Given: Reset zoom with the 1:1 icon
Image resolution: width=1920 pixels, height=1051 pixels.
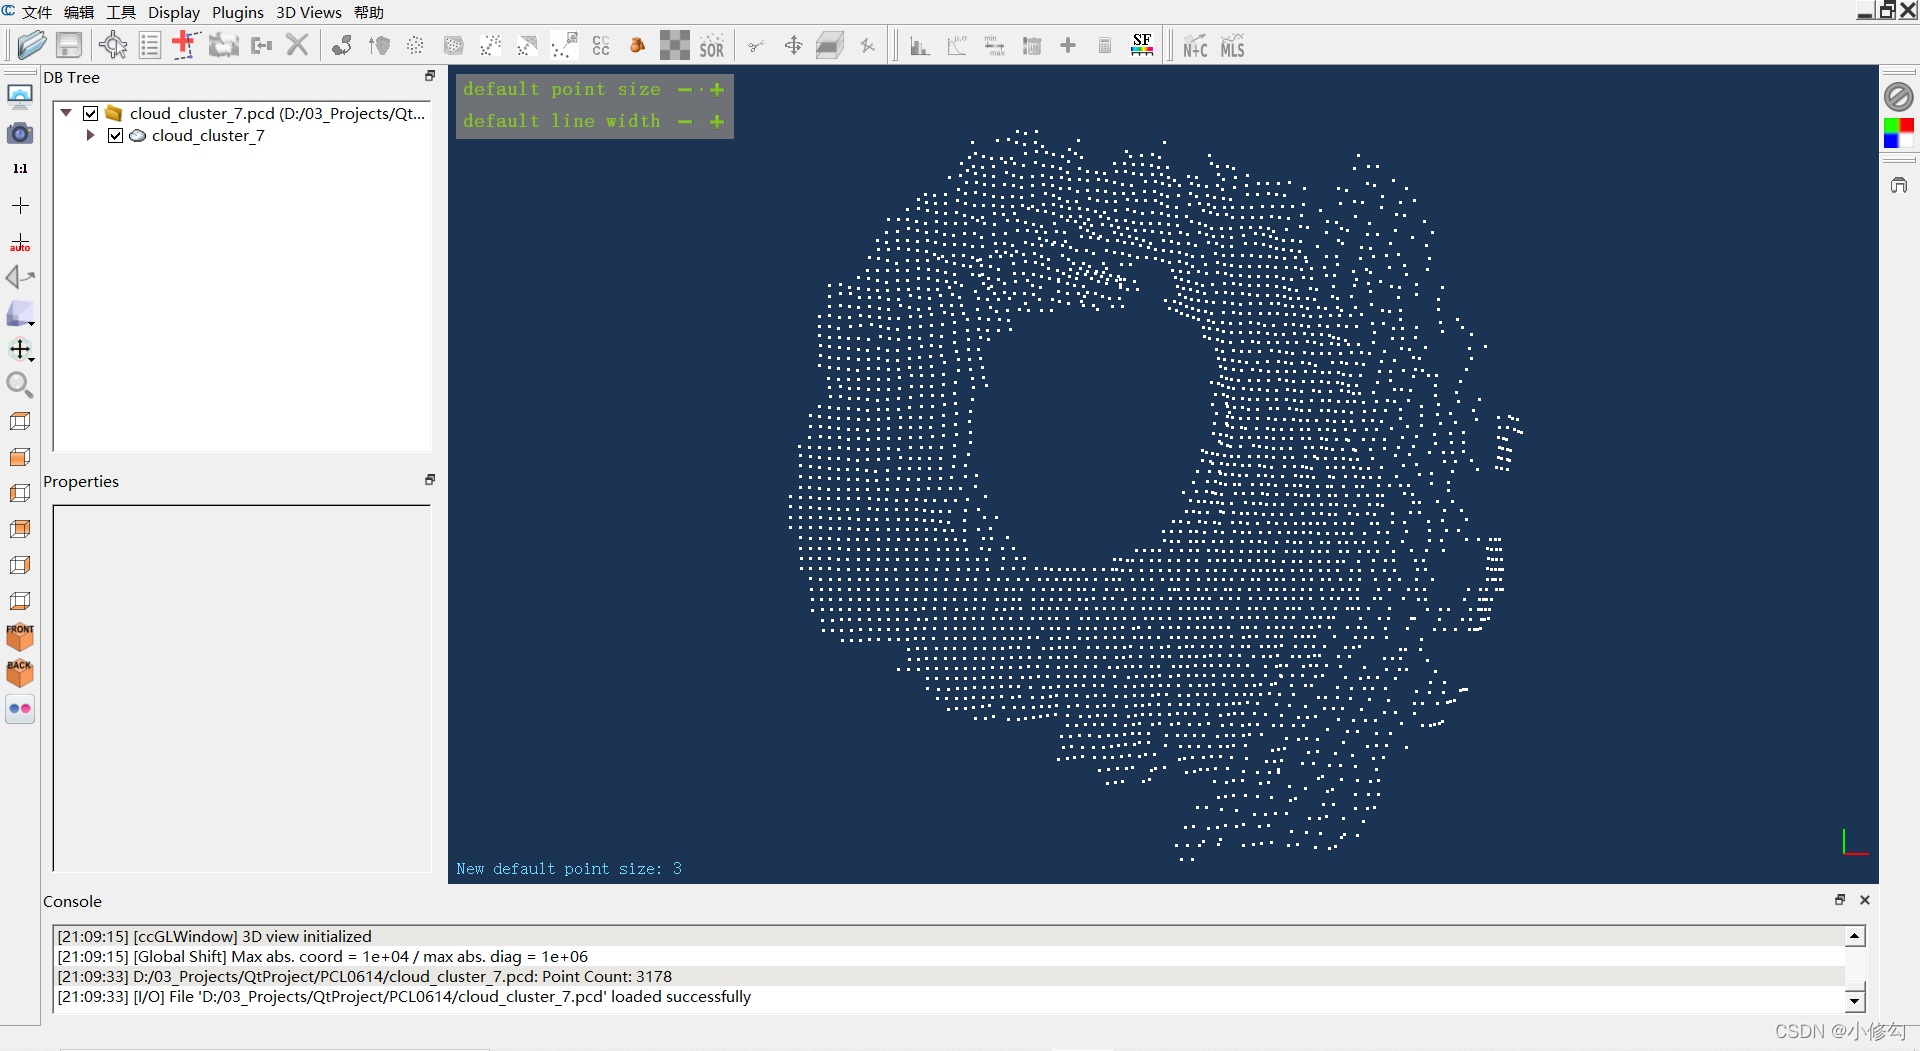Looking at the screenshot, I should 20,169.
